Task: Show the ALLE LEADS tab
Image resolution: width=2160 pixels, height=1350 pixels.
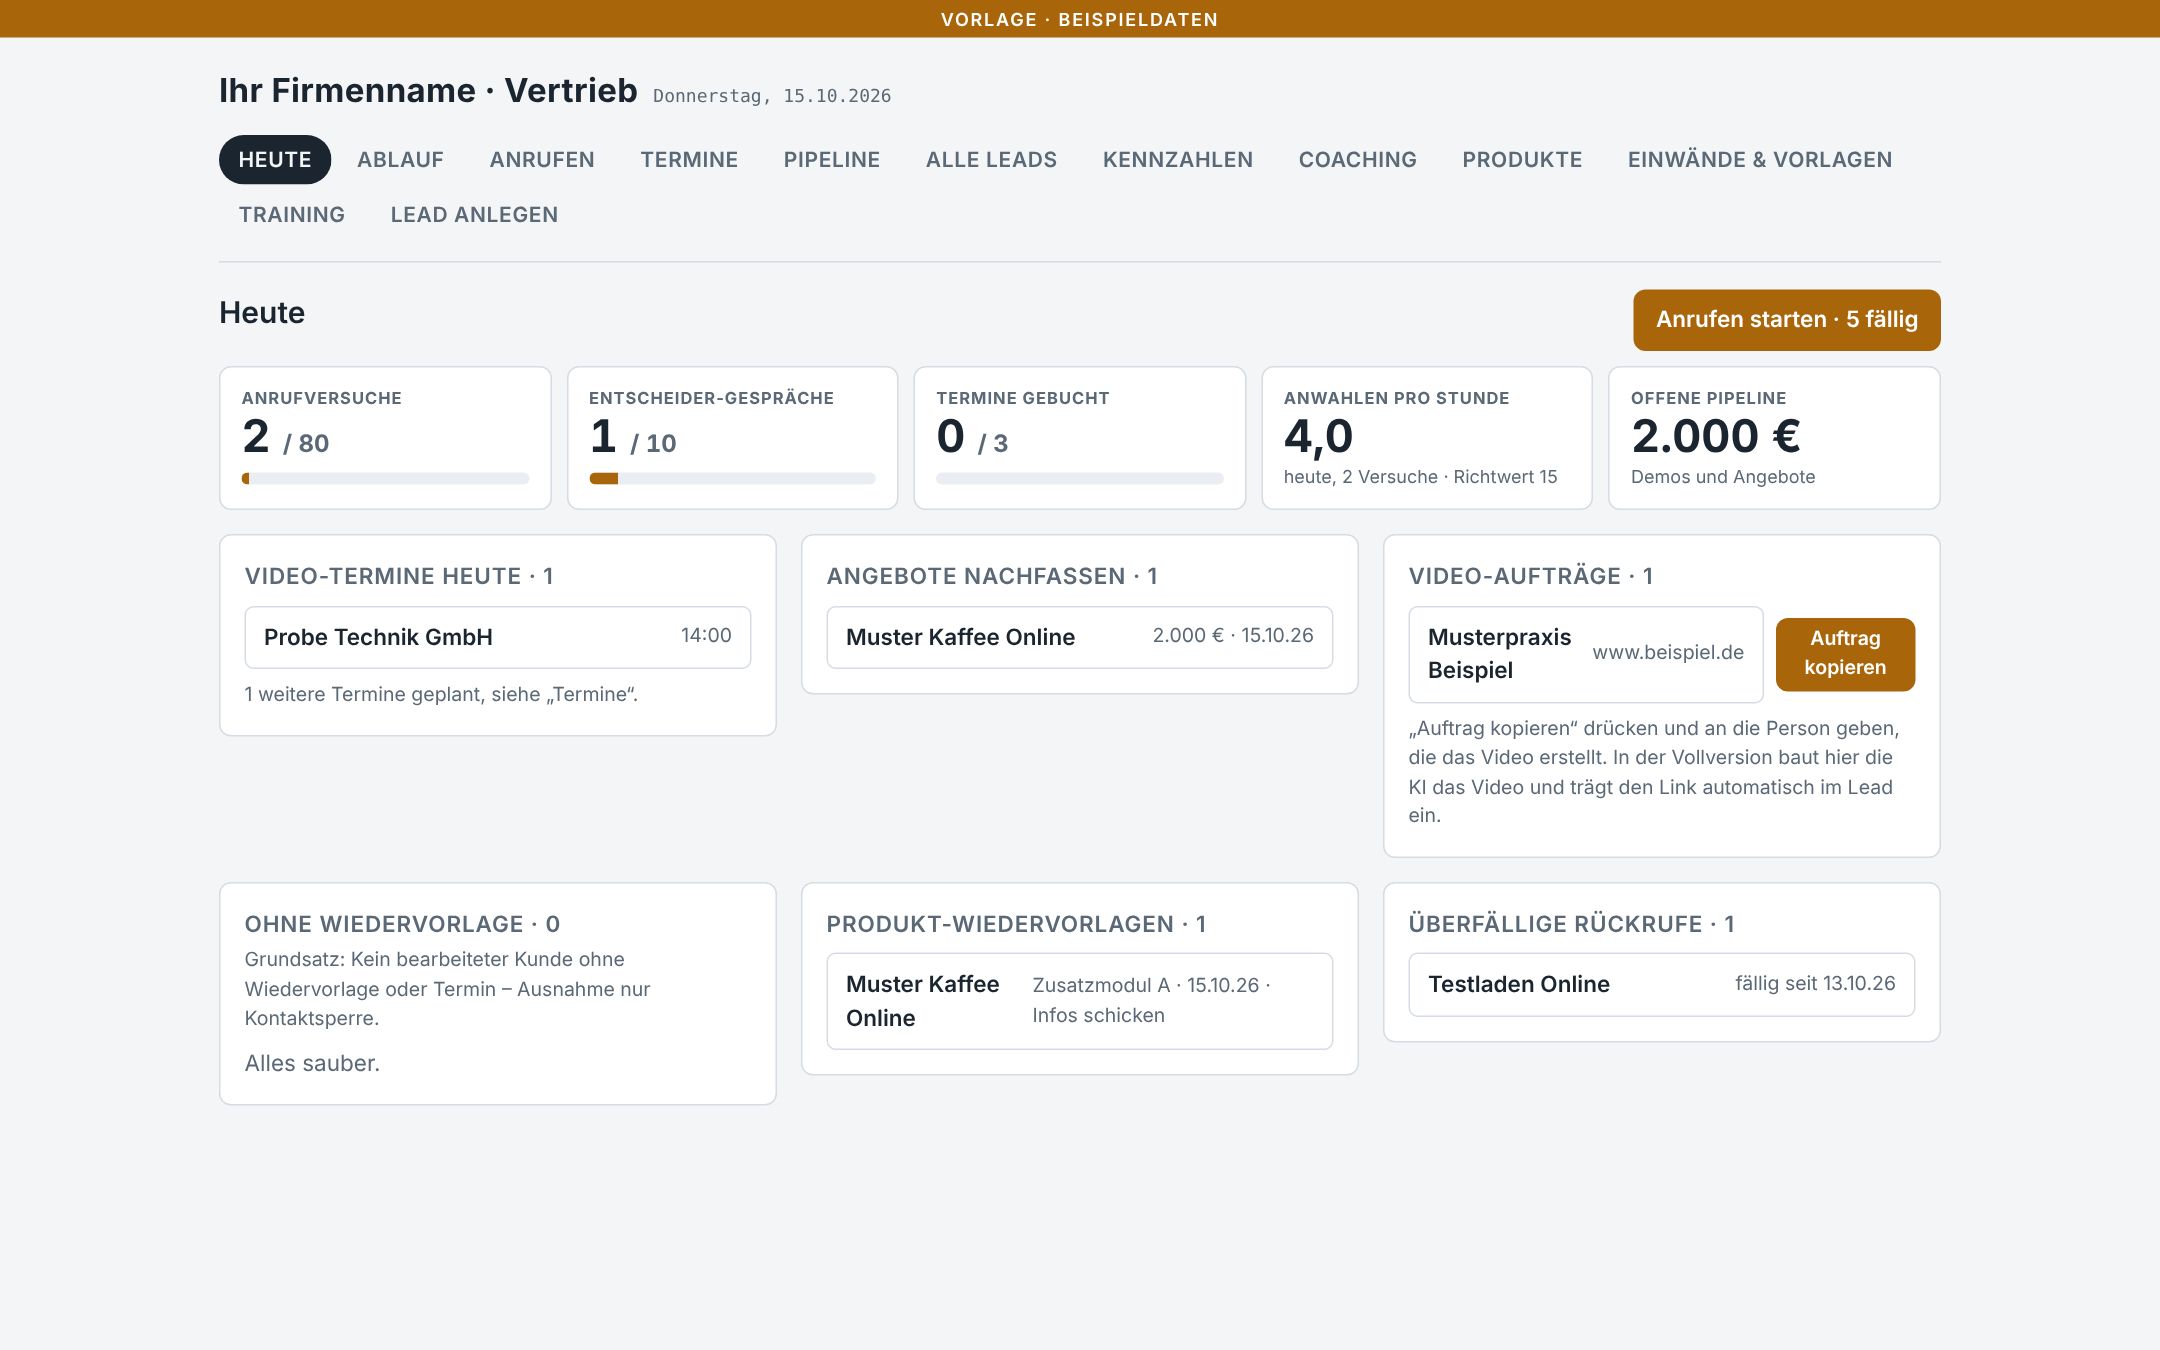Action: point(991,160)
